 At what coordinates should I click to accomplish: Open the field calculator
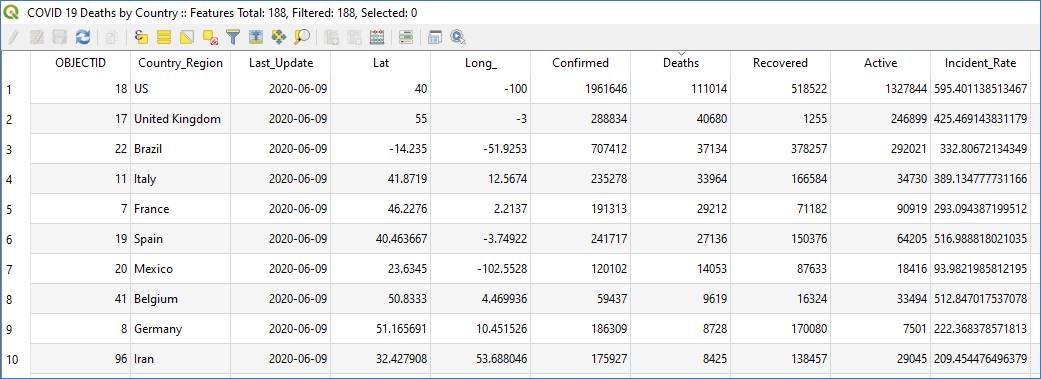(x=376, y=37)
